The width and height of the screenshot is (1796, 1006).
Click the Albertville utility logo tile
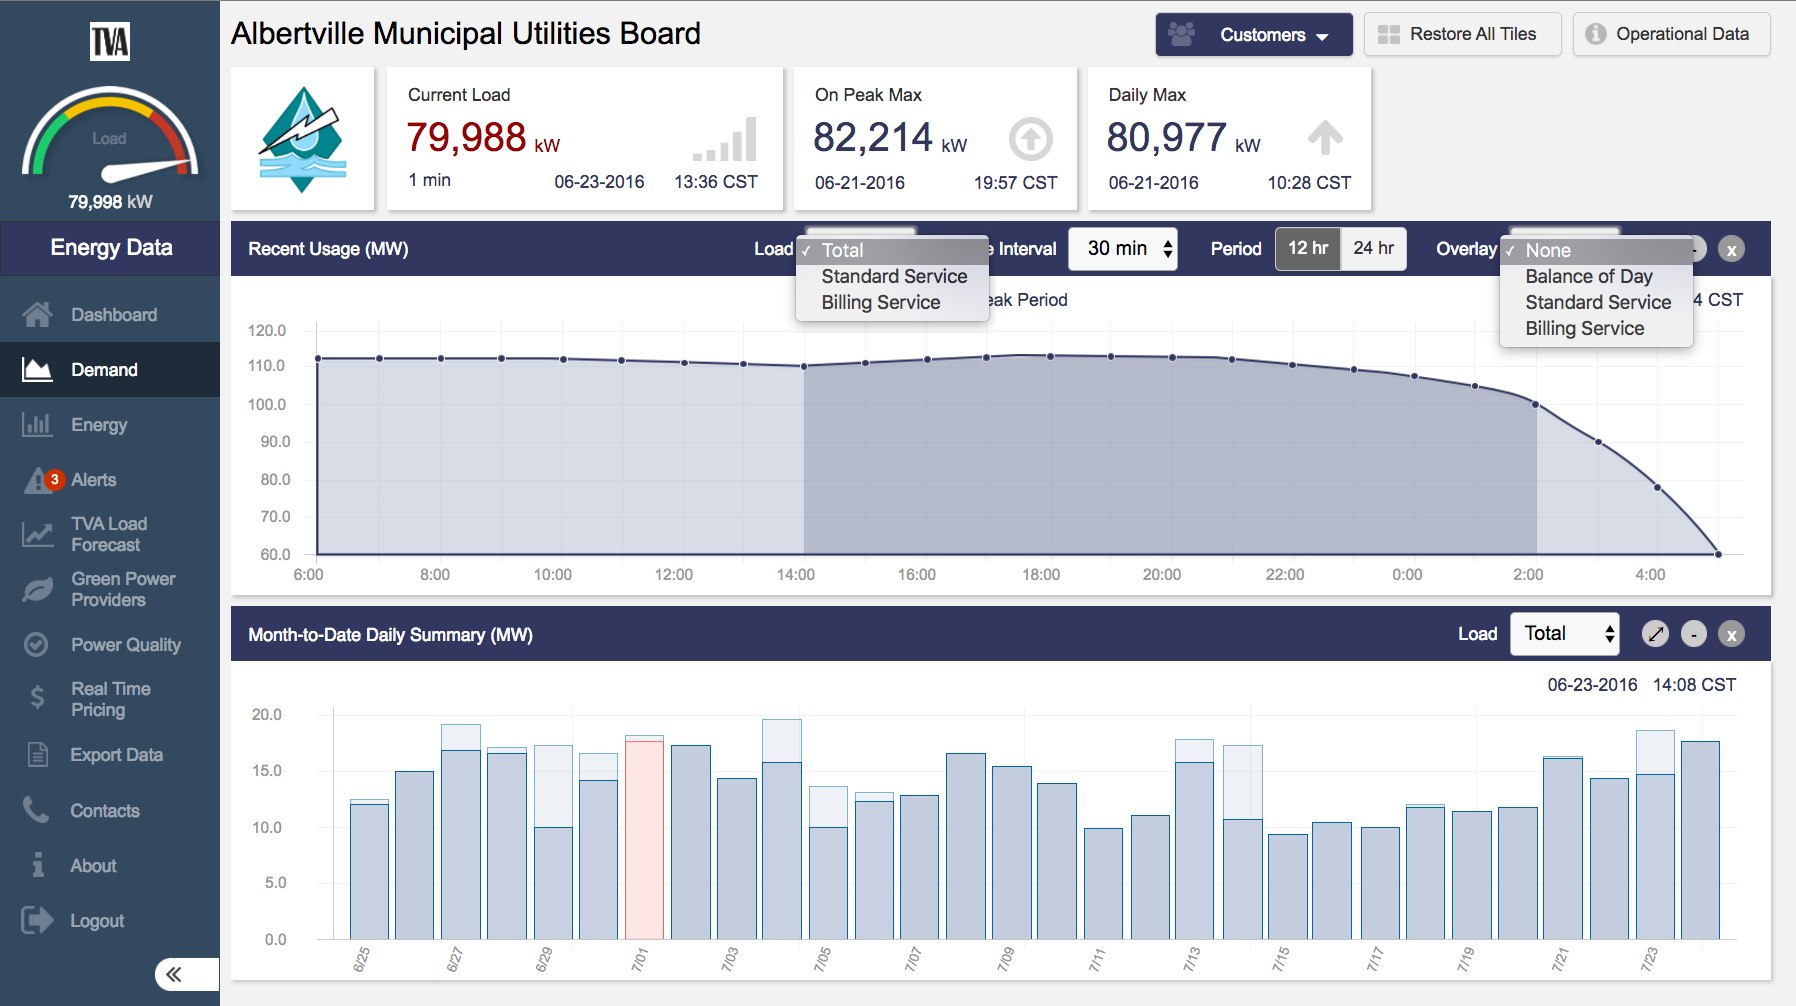click(303, 139)
